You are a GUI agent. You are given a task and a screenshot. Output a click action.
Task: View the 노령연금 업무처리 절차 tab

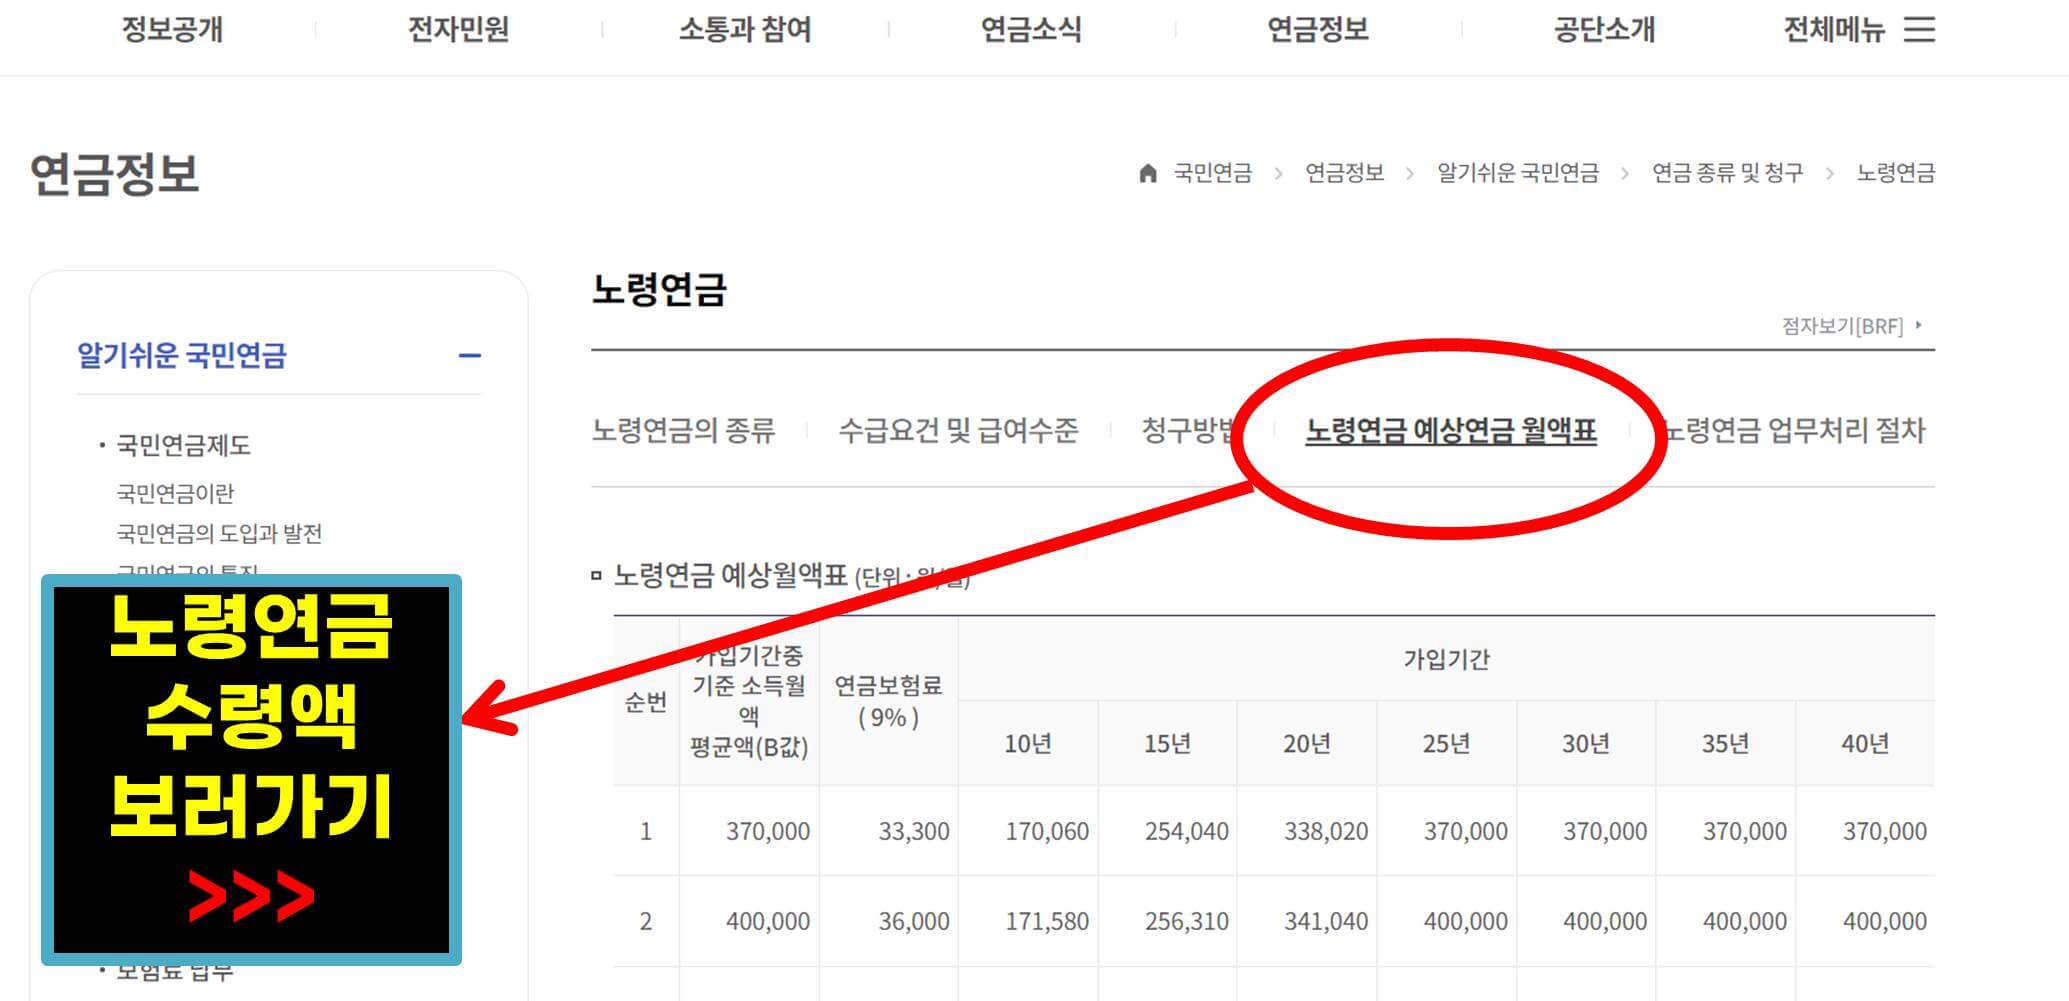click(x=1797, y=432)
